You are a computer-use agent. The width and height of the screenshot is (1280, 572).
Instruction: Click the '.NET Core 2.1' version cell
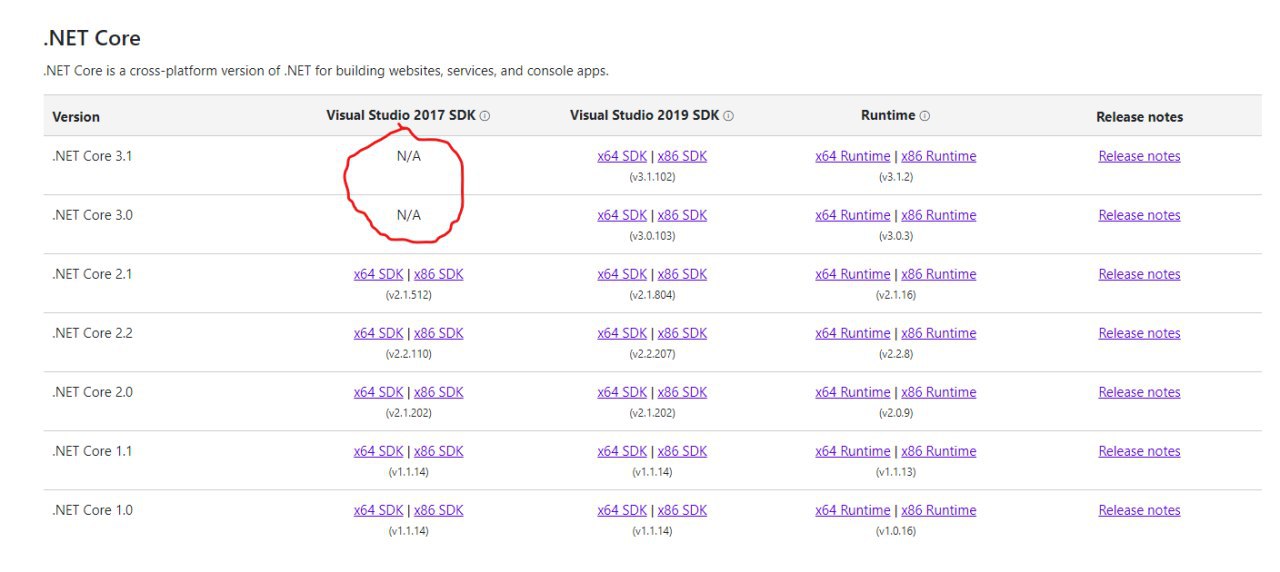tap(92, 274)
